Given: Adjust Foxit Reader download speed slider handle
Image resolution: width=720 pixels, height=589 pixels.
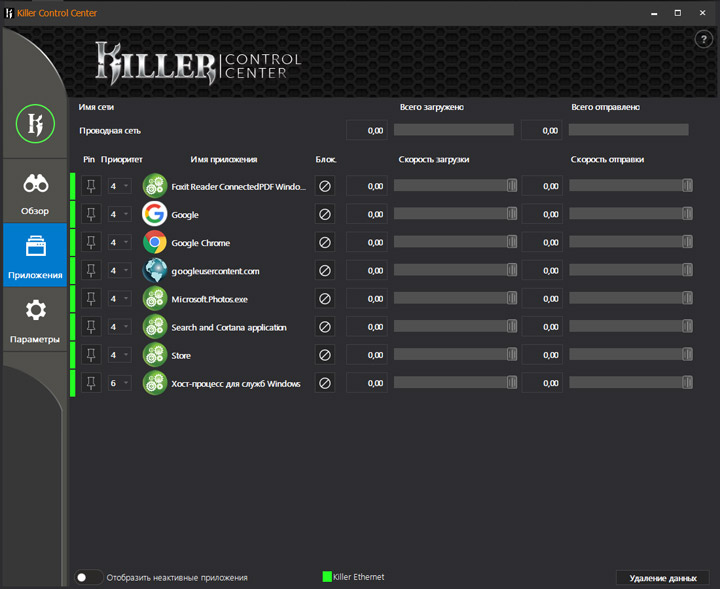Looking at the screenshot, I should pyautogui.click(x=512, y=185).
